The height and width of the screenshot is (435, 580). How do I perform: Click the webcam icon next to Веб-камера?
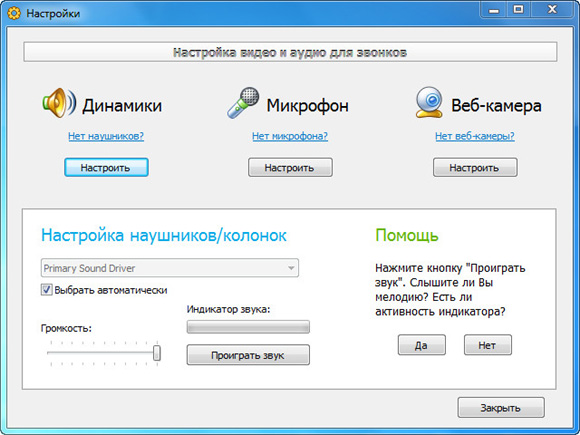(x=429, y=102)
